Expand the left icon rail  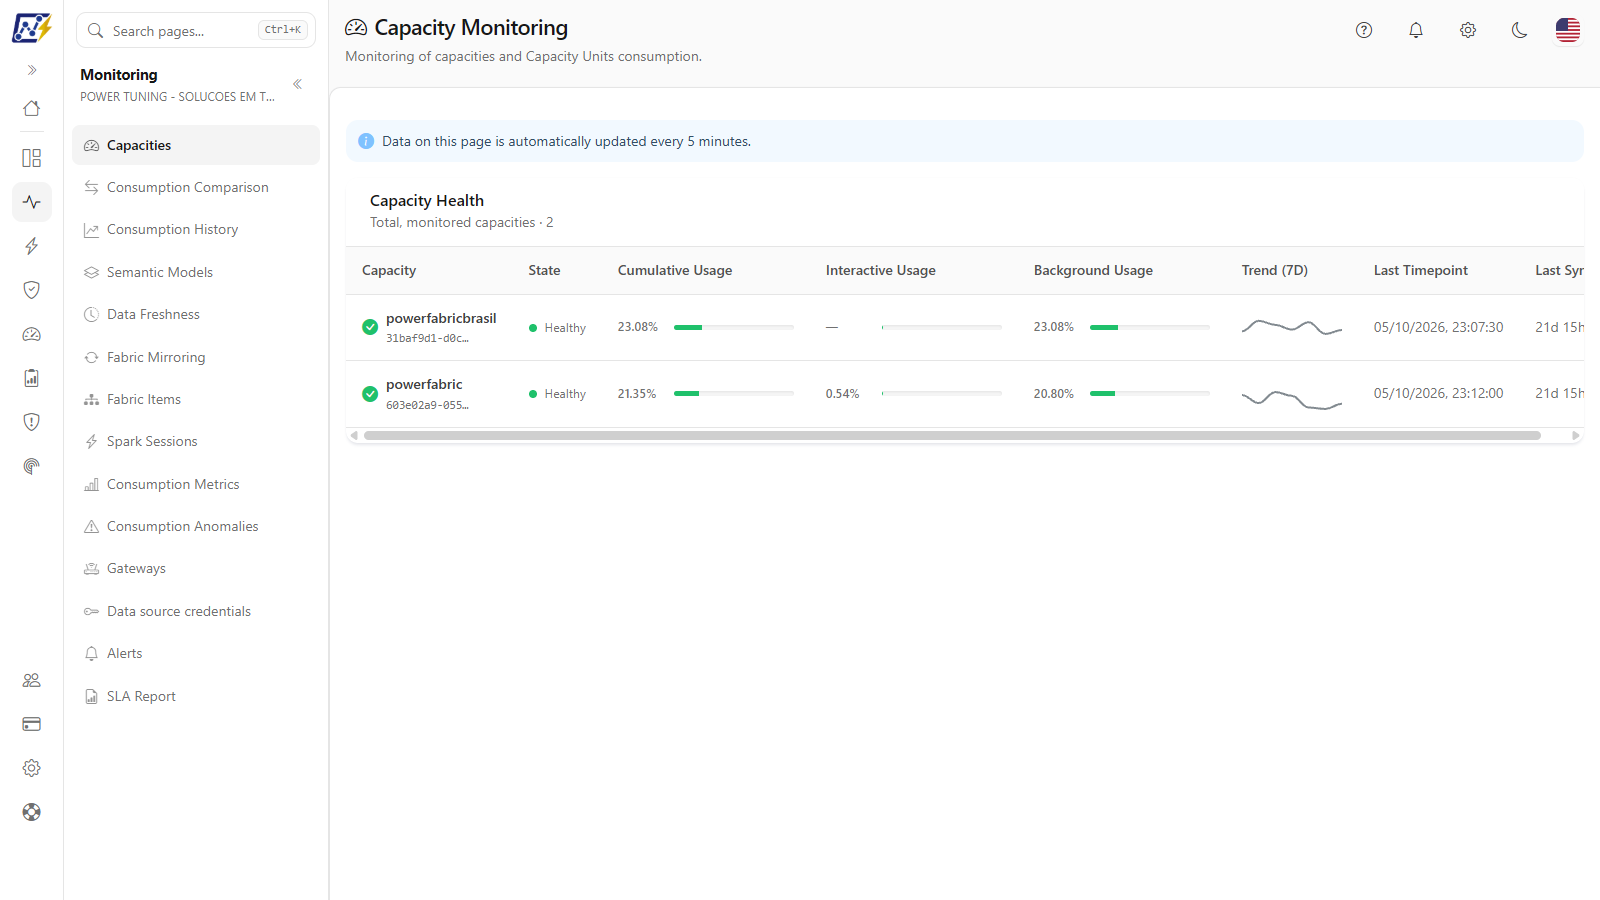click(x=32, y=70)
